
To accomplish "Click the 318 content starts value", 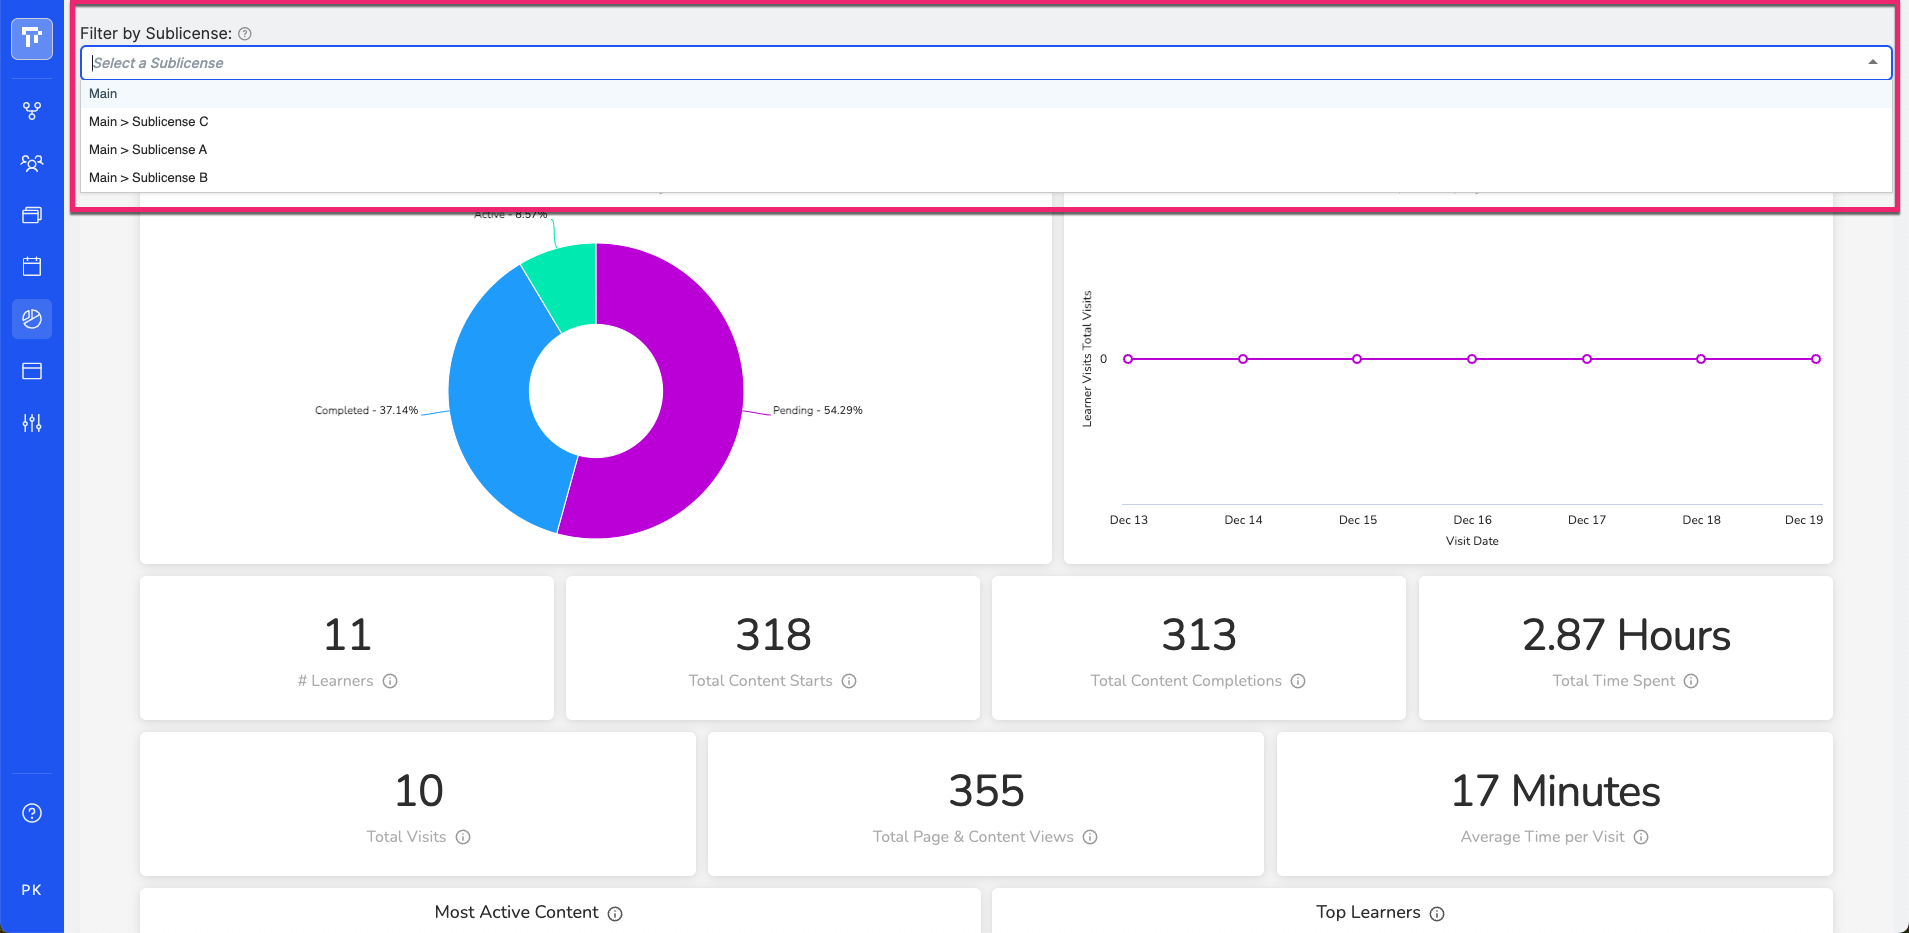I will (x=773, y=635).
